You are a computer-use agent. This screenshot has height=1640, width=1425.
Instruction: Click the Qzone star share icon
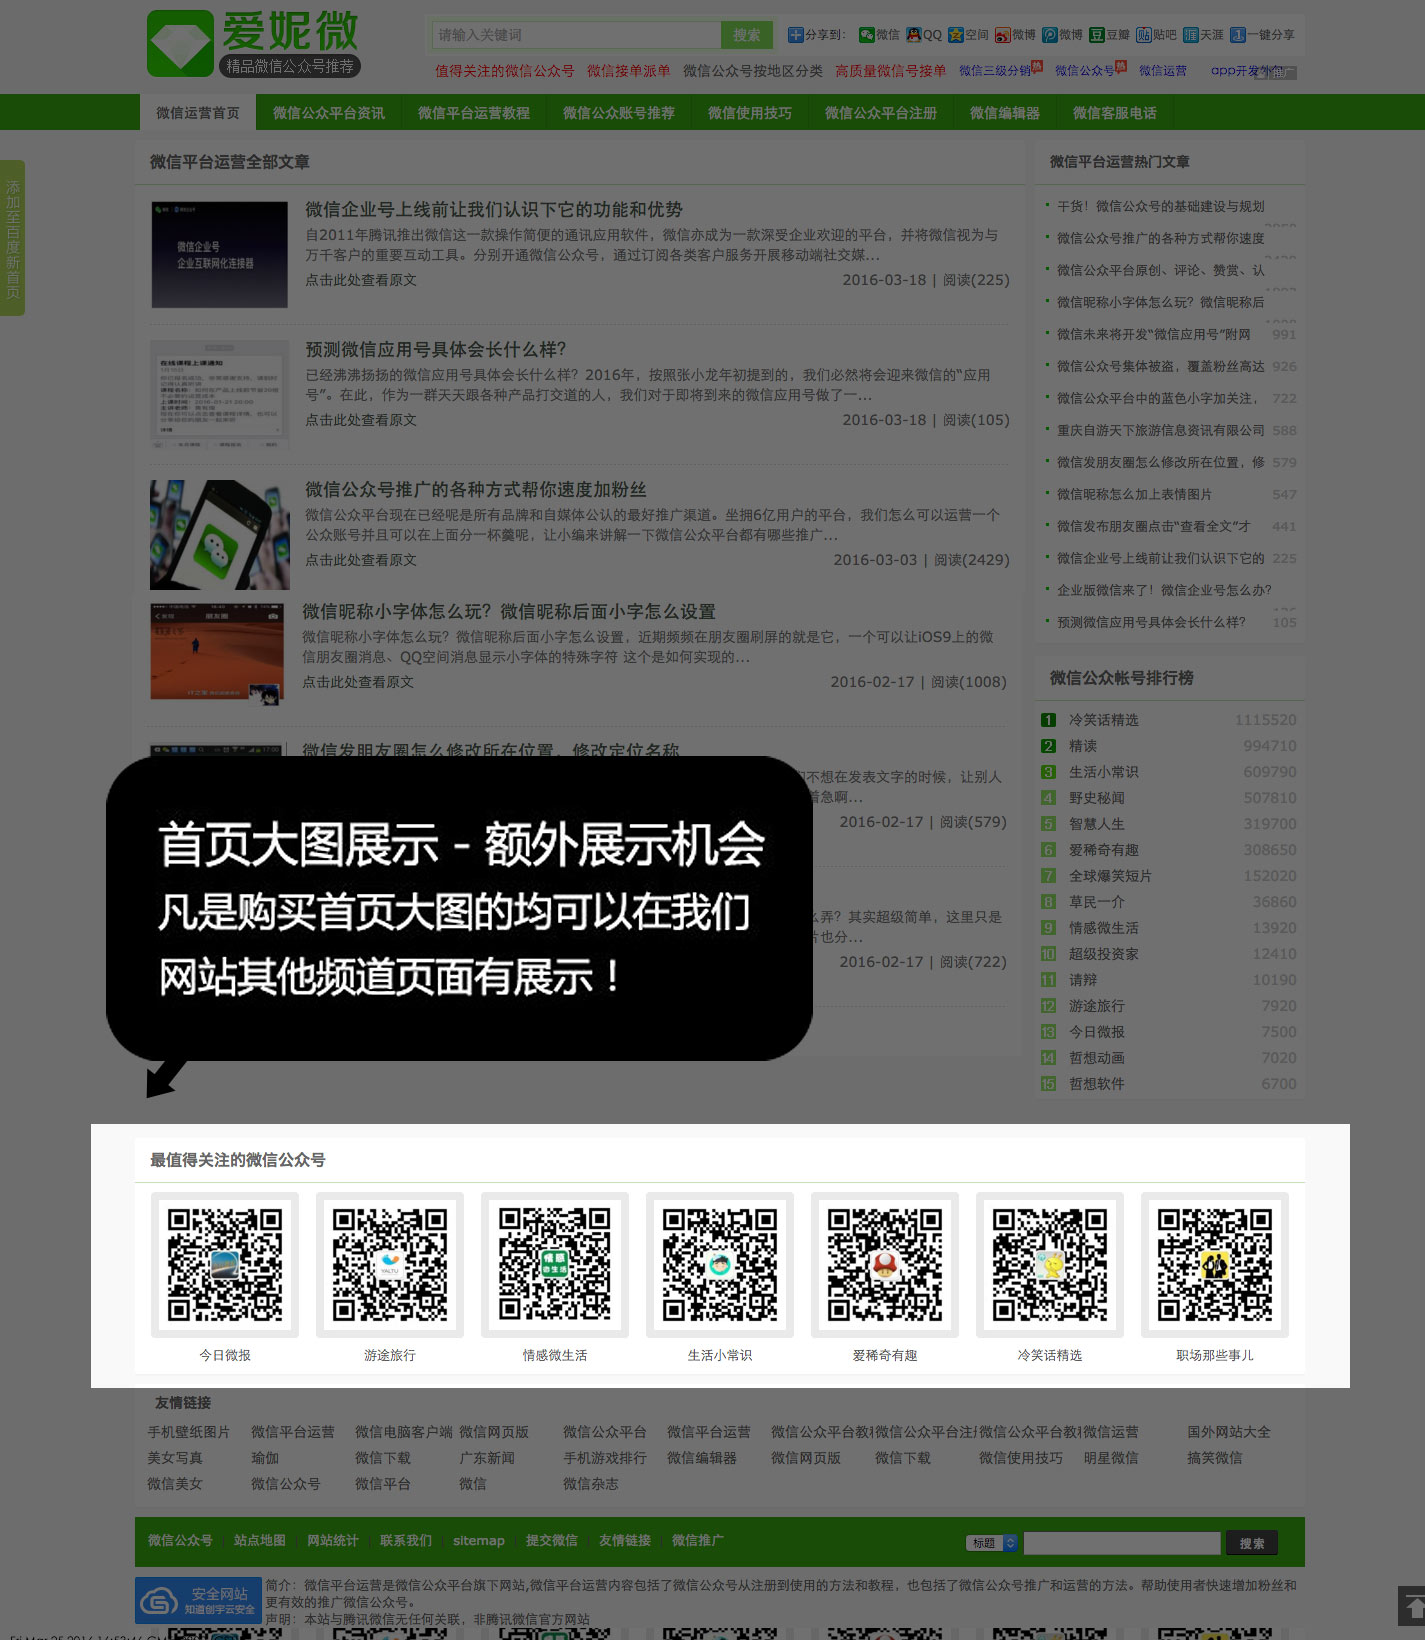pyautogui.click(x=956, y=35)
